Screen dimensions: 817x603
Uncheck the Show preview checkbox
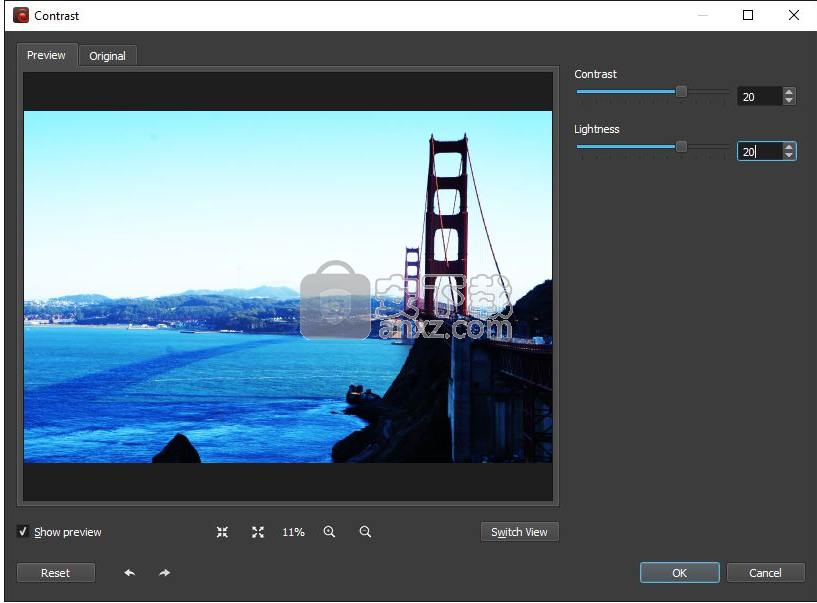[22, 532]
